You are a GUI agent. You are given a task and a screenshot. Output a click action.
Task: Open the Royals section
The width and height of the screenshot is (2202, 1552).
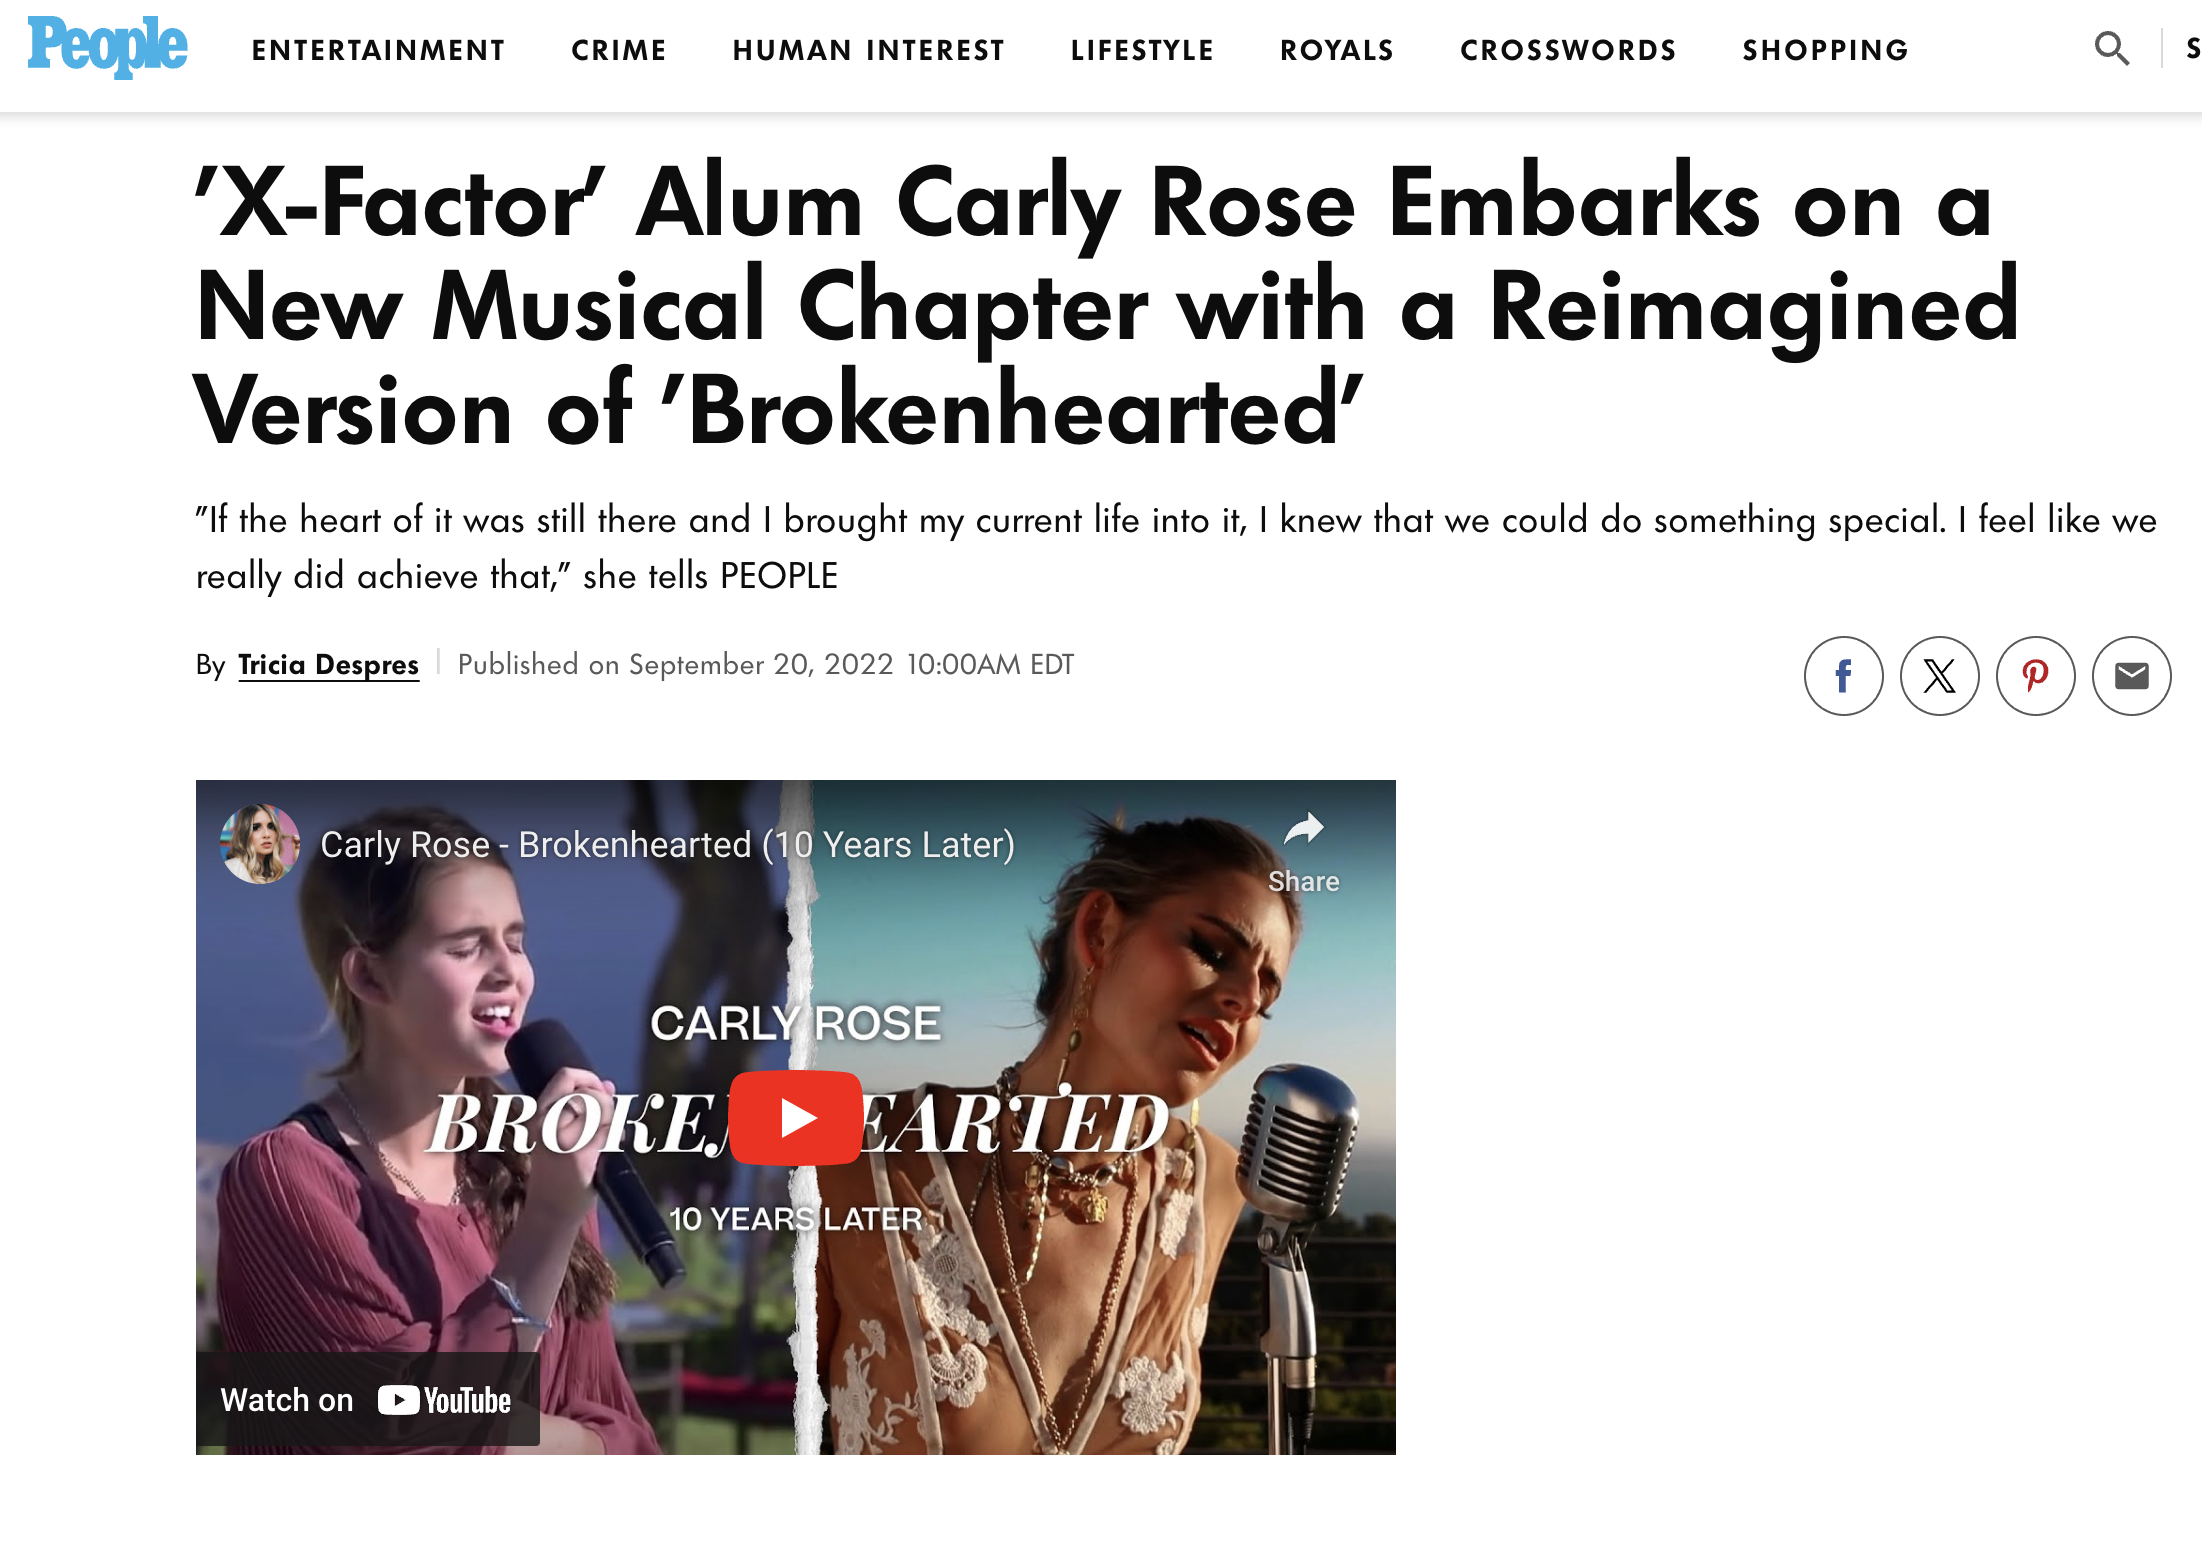pos(1337,50)
